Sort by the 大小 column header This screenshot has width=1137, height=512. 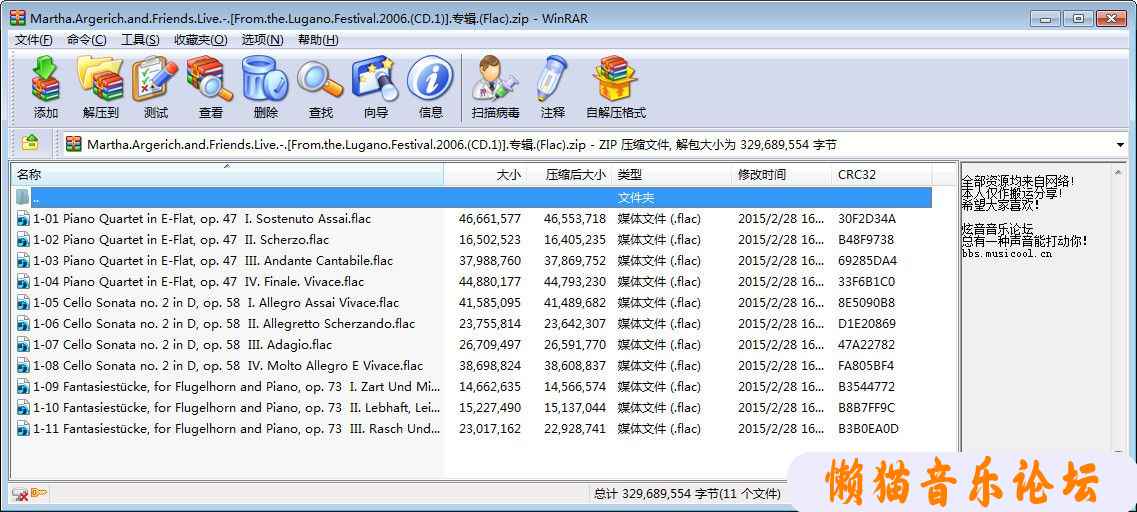coord(485,175)
